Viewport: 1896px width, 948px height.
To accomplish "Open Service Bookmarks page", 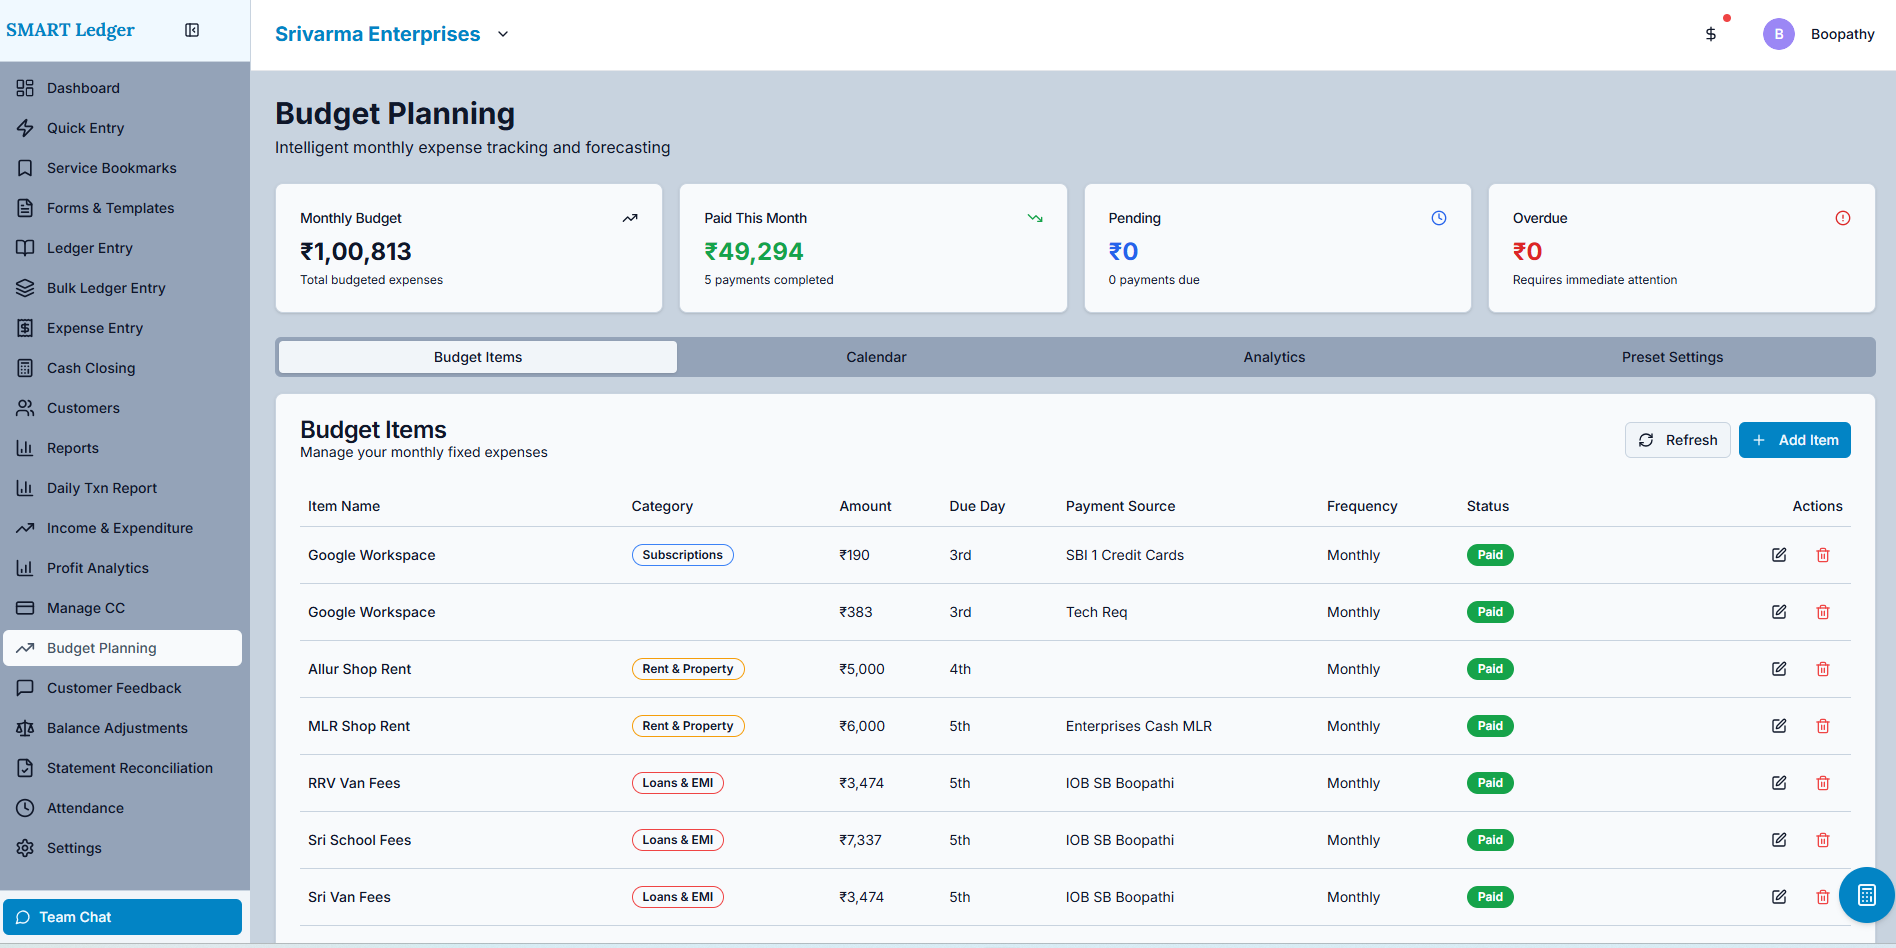I will (x=122, y=168).
